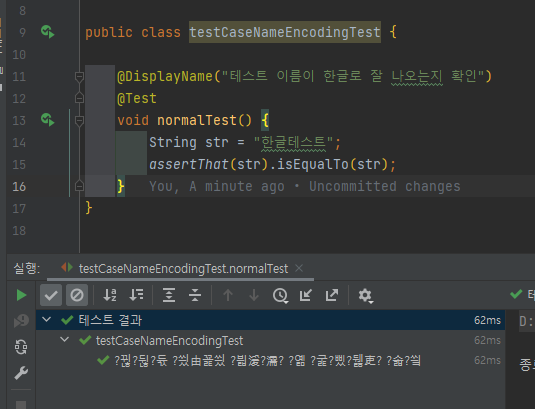Run the test class from the line 9 gutter icon
The width and height of the screenshot is (535, 409).
click(47, 32)
